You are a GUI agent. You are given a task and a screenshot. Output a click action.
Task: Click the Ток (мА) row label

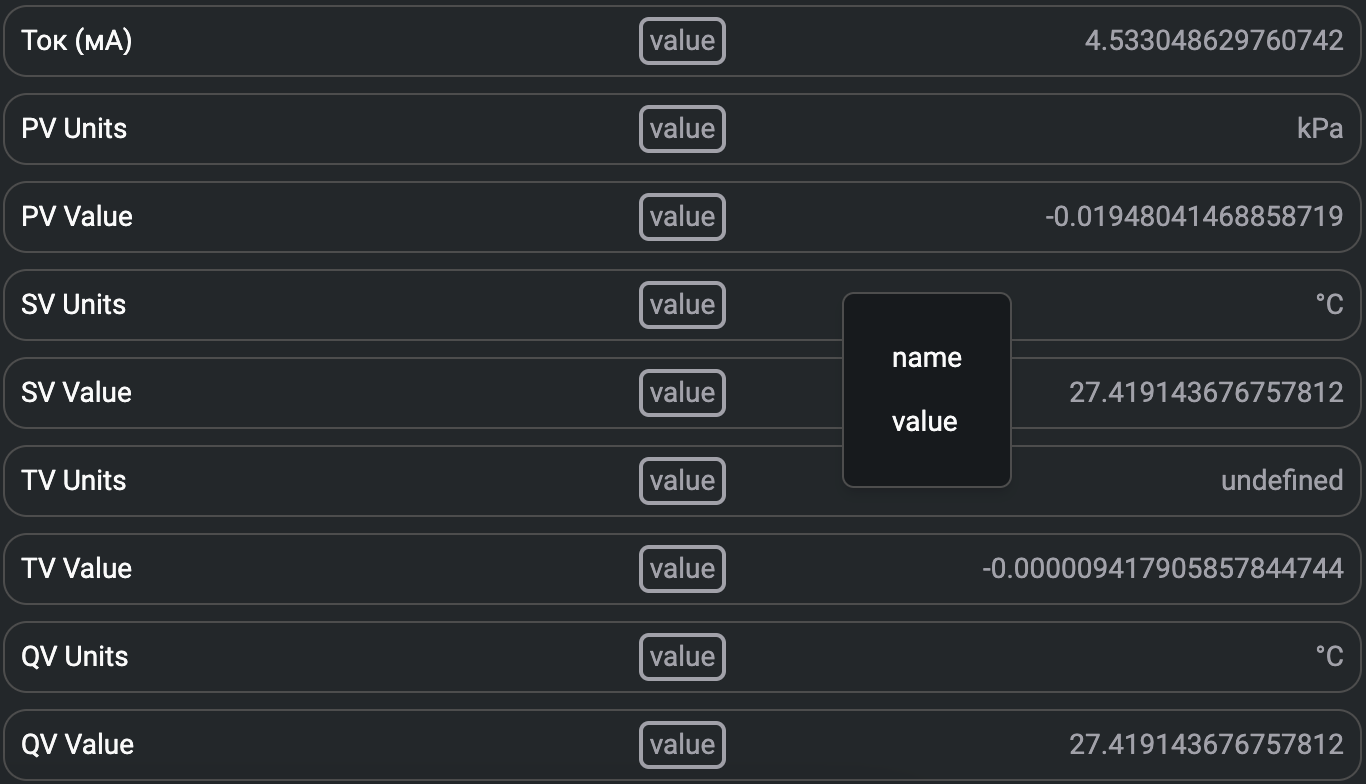point(76,41)
